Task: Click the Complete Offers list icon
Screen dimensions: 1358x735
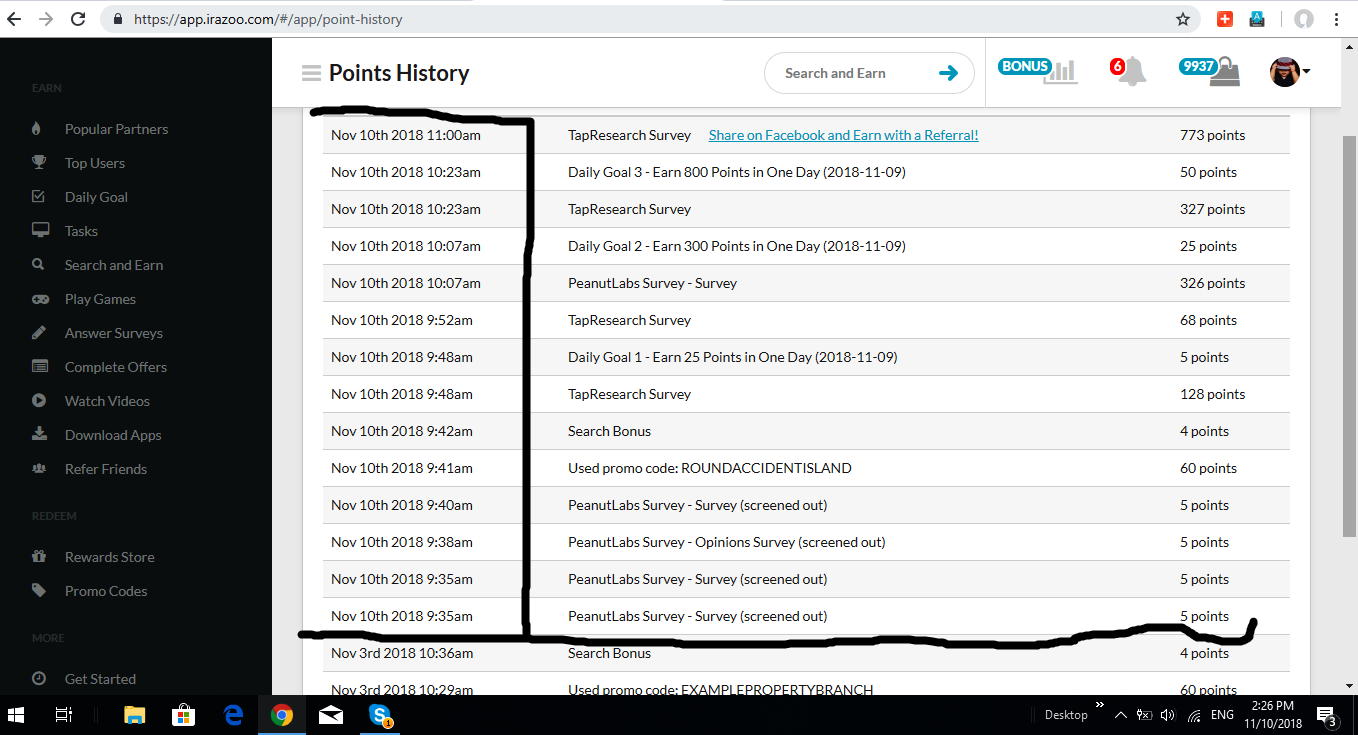Action: click(40, 367)
